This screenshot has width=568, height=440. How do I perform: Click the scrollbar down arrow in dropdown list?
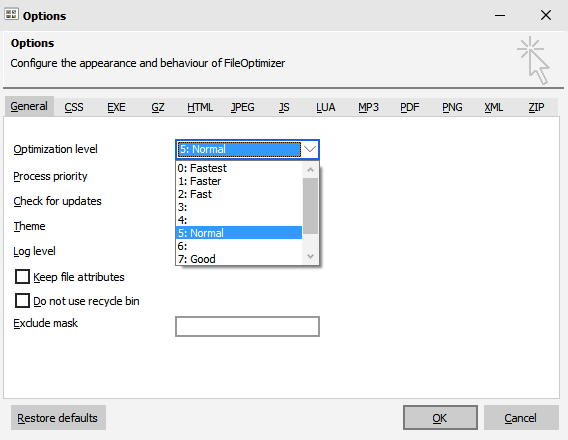pyautogui.click(x=310, y=256)
